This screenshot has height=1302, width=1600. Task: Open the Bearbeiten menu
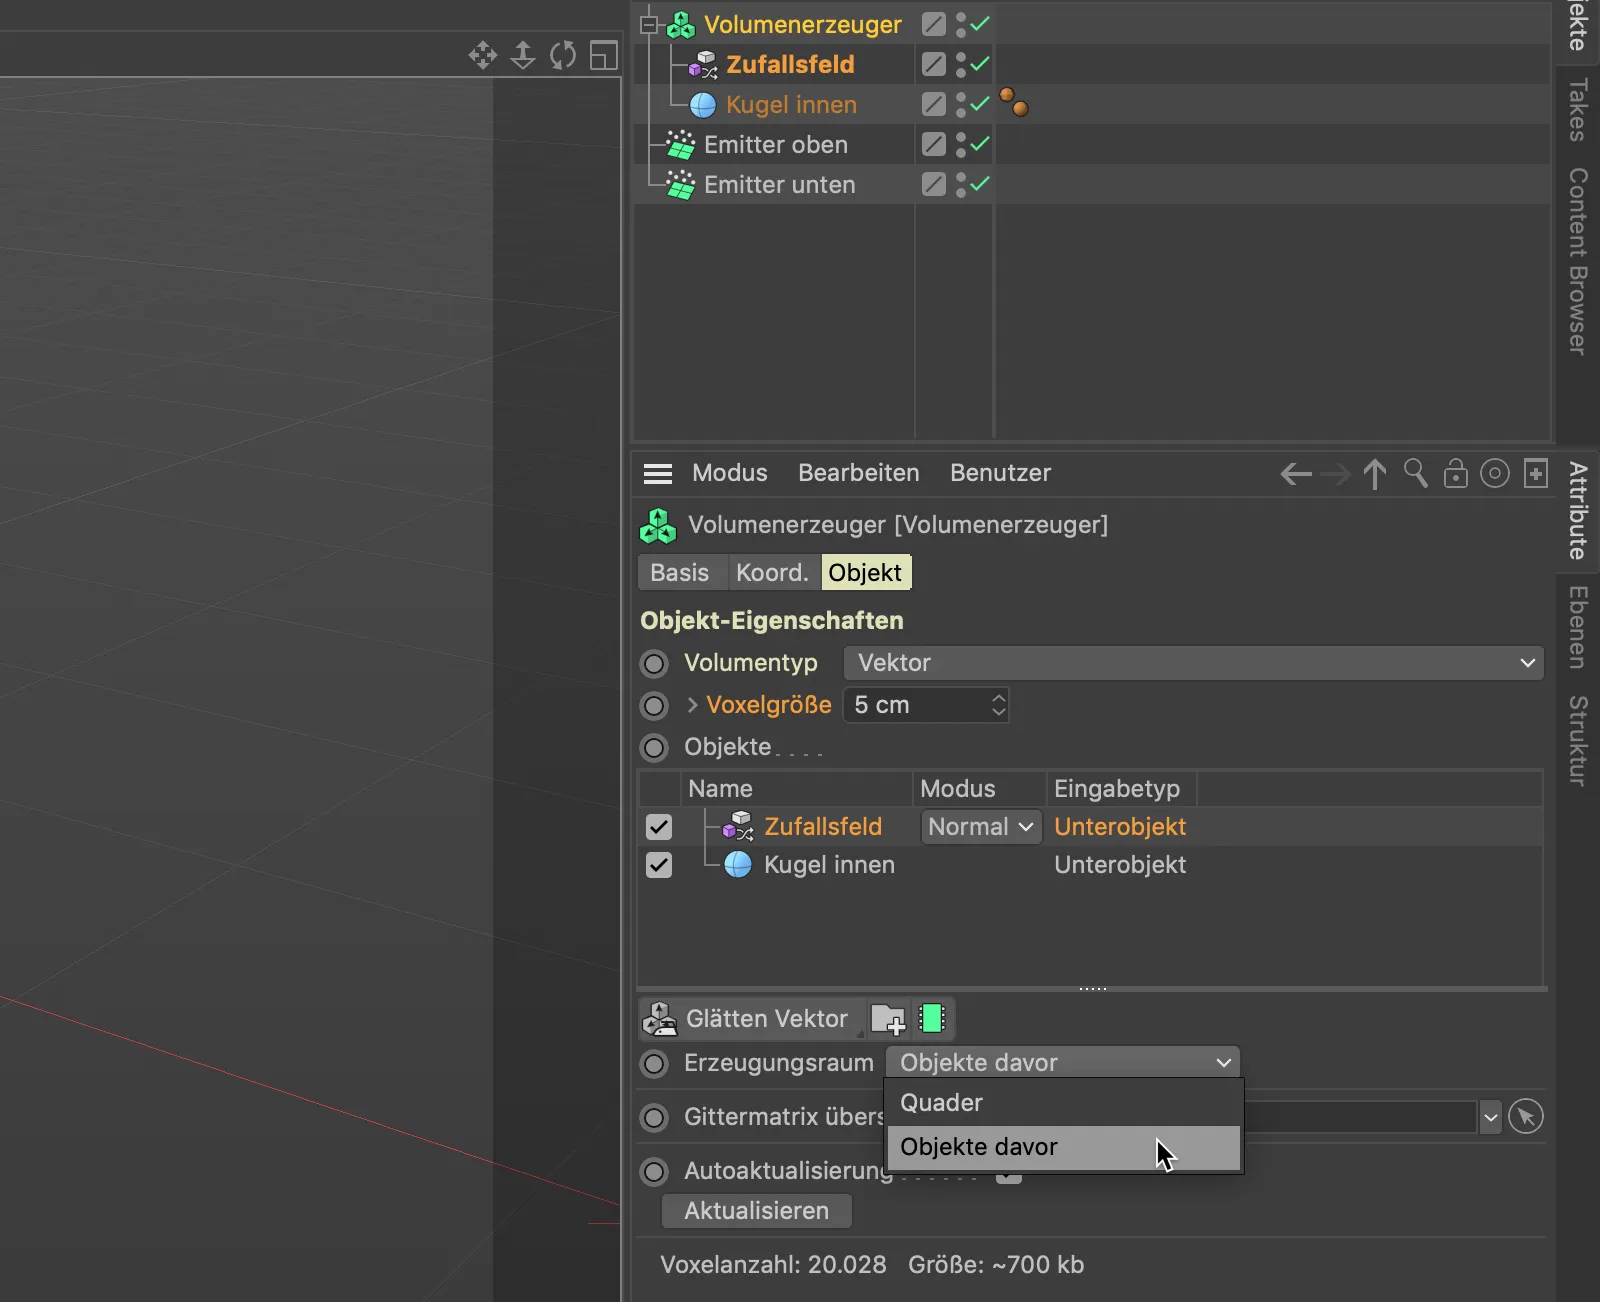coord(859,473)
